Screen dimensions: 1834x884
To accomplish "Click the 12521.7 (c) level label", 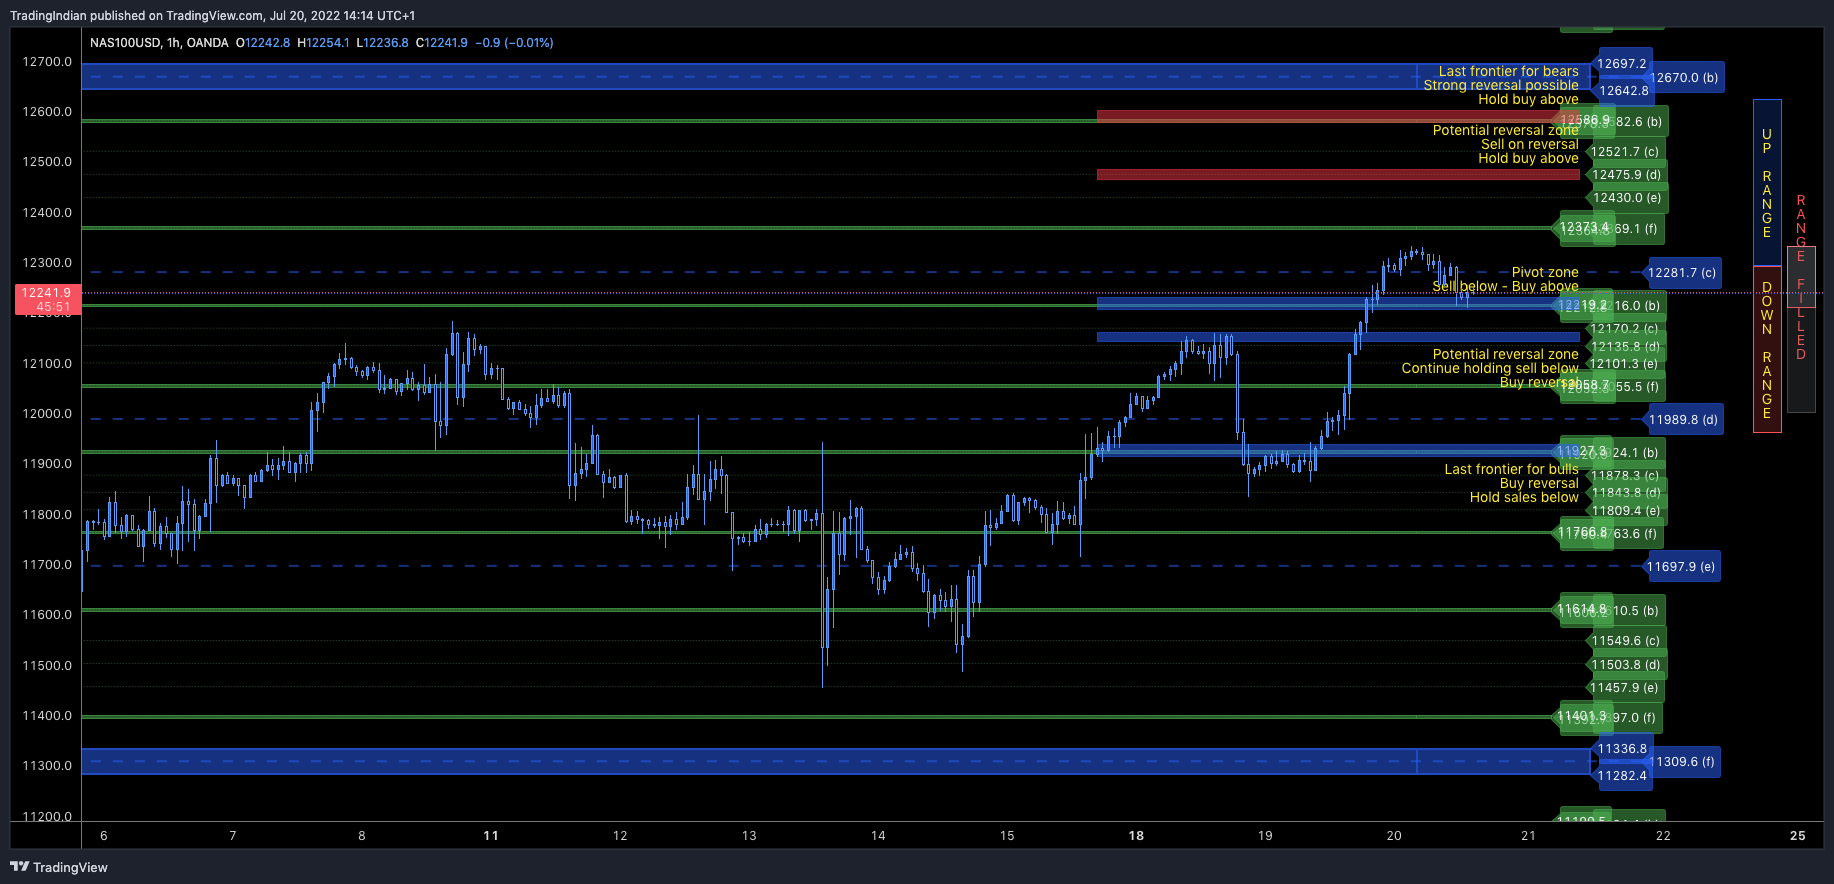I will click(x=1625, y=152).
